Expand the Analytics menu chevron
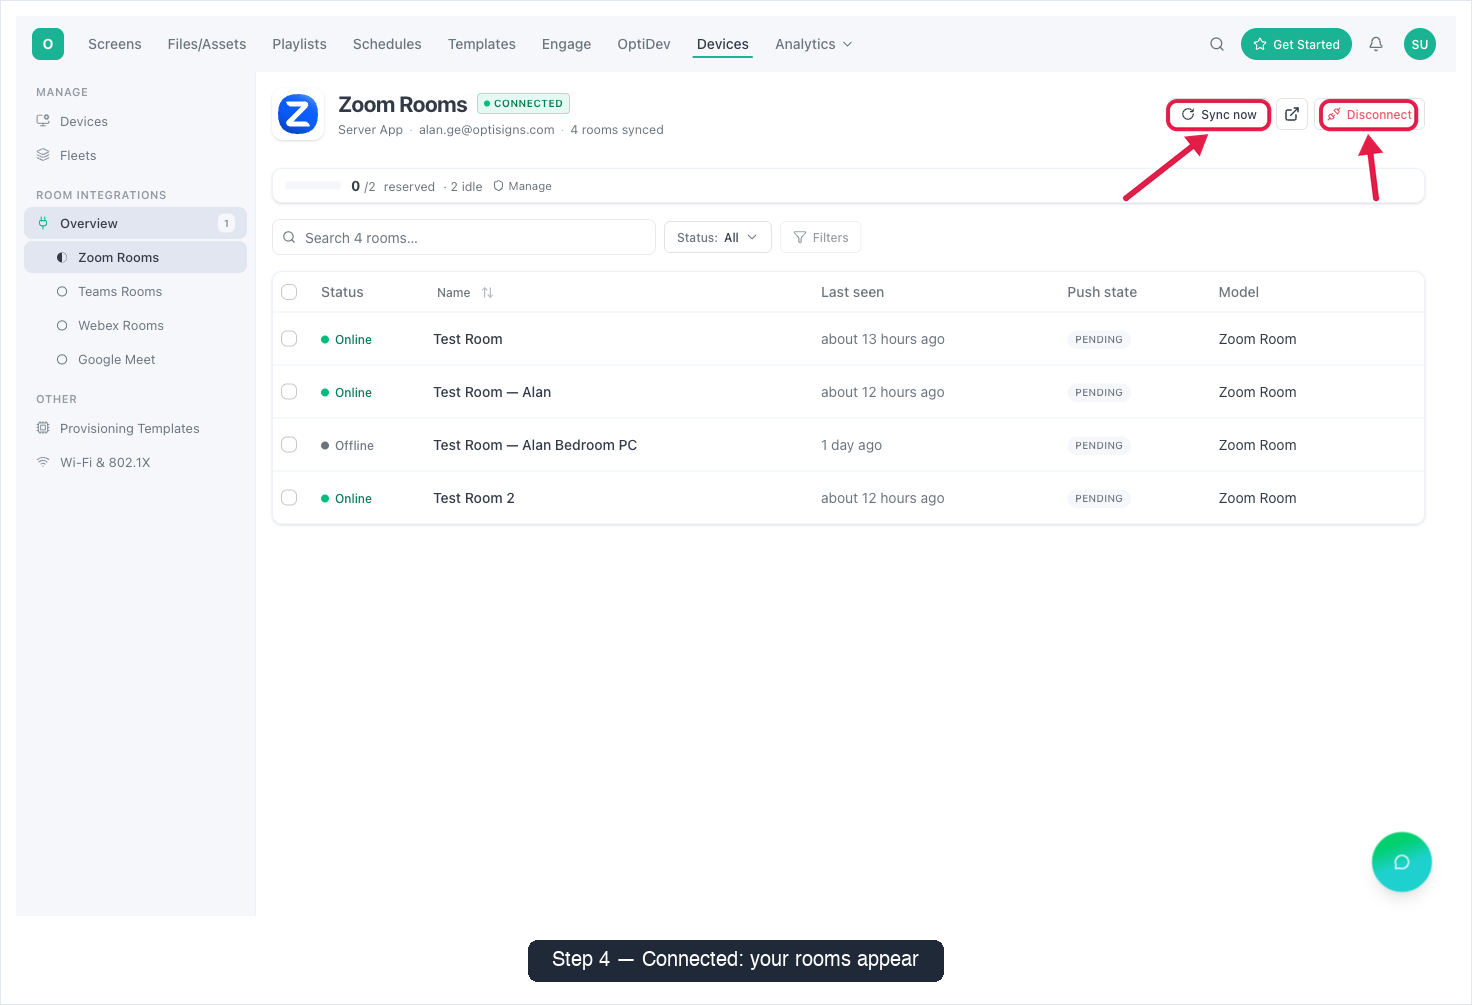 pos(848,44)
